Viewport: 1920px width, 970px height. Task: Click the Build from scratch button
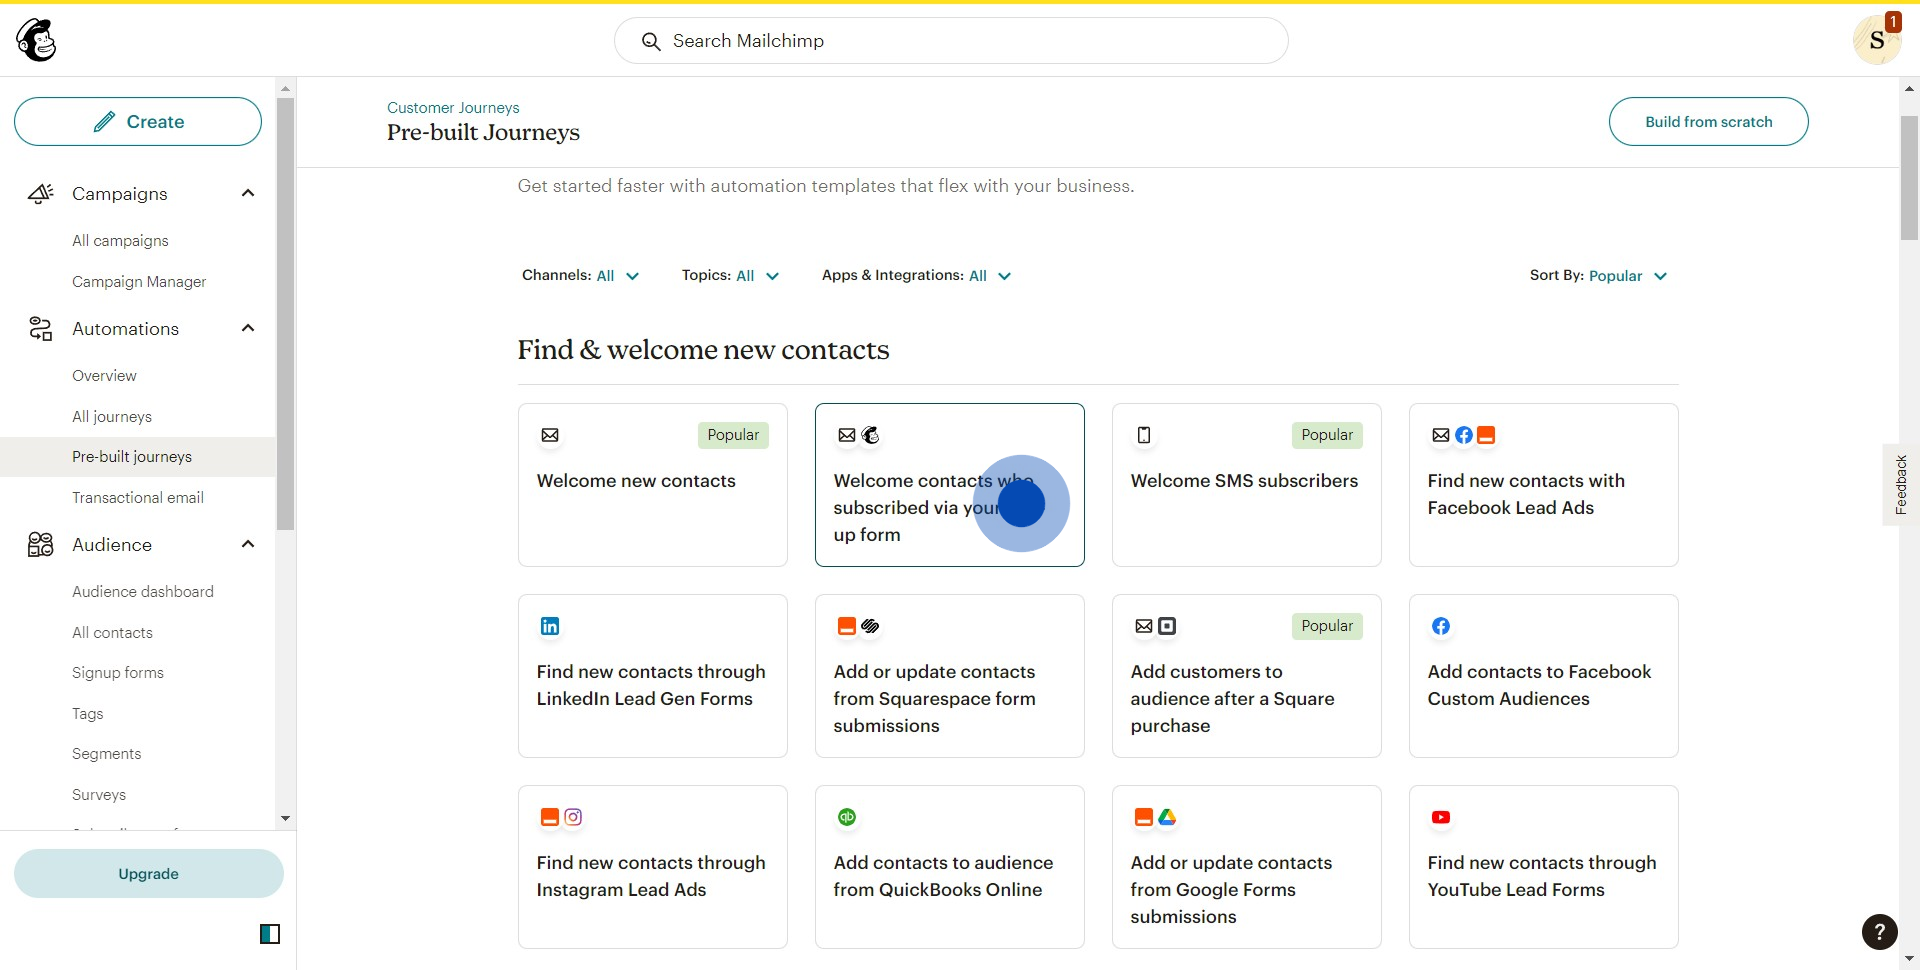pos(1708,122)
